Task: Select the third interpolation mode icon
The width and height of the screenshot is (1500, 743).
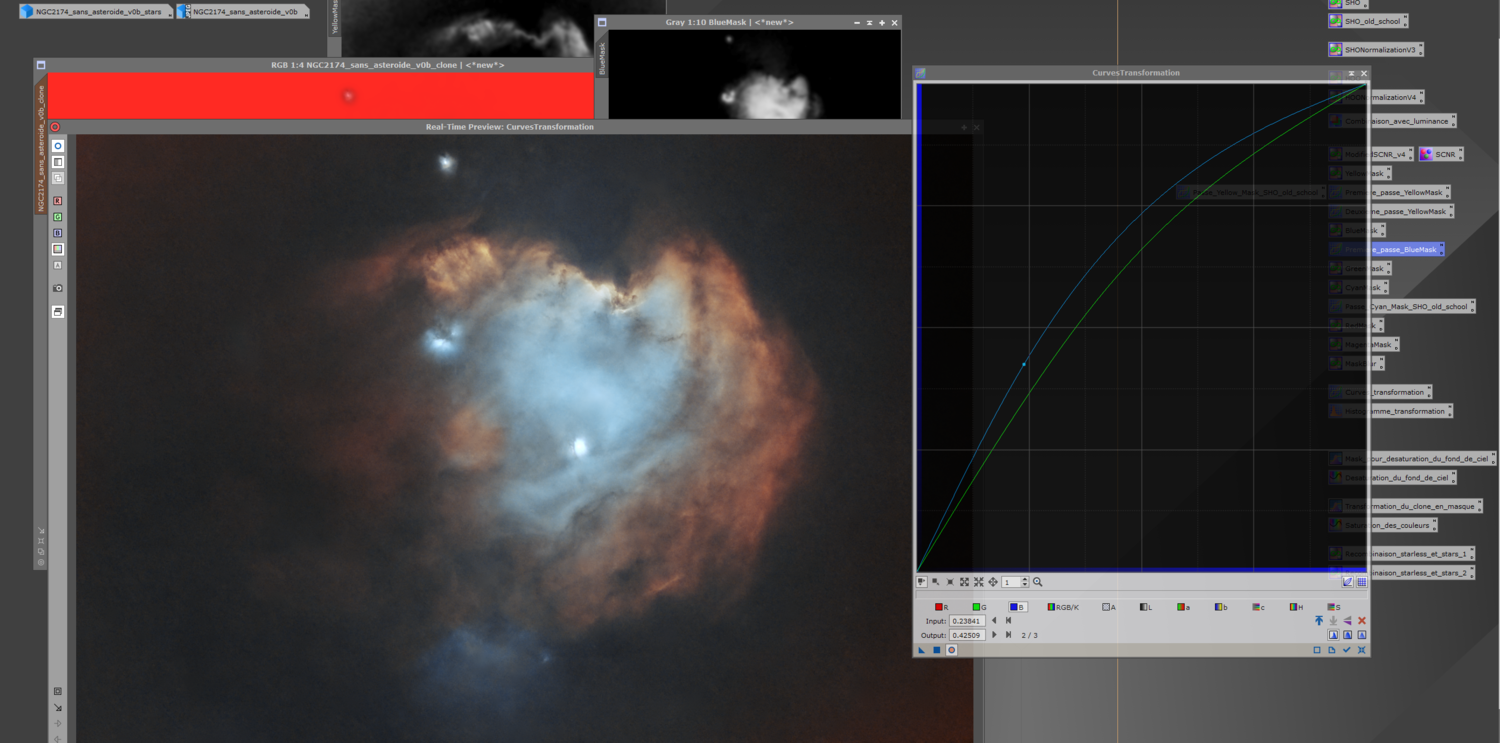Action: pyautogui.click(x=1362, y=635)
